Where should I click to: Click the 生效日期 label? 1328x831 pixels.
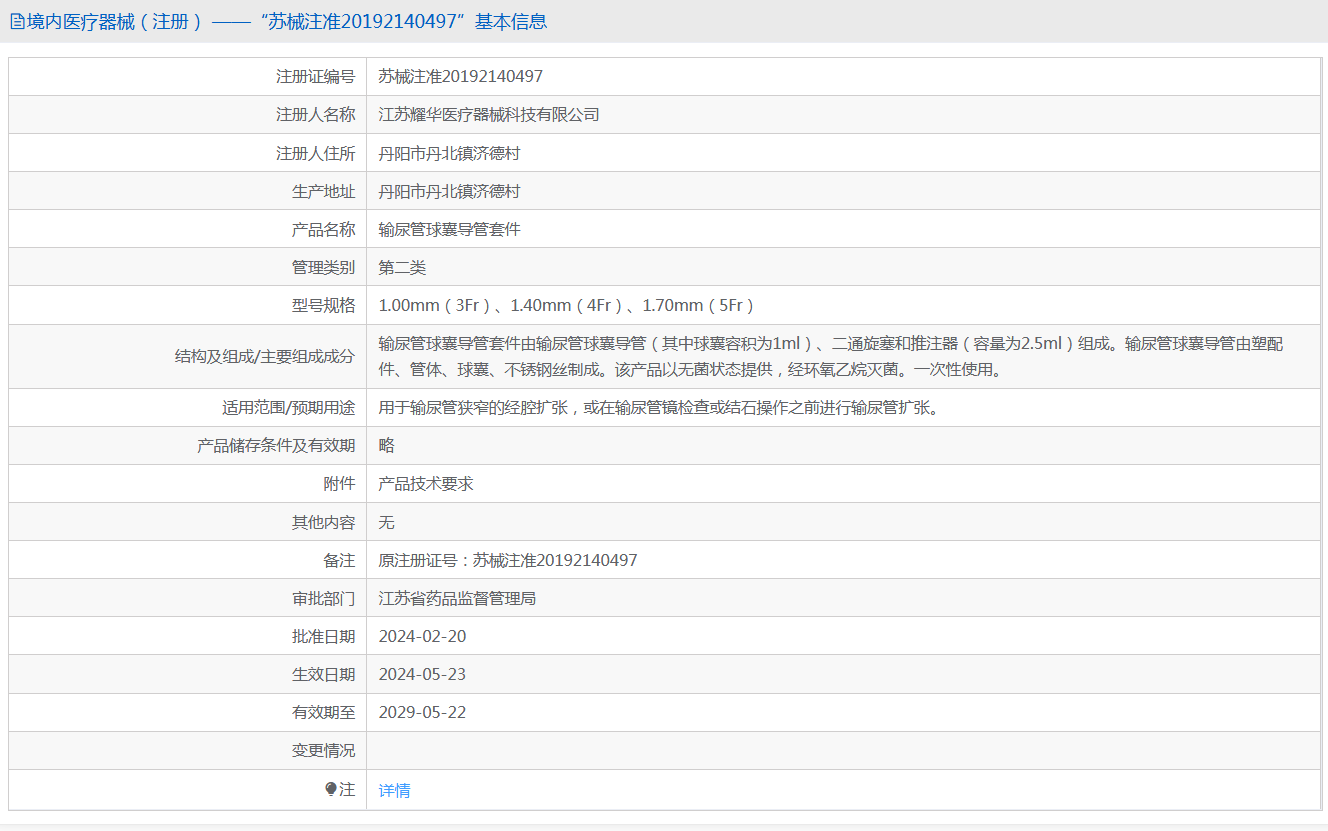coord(324,674)
